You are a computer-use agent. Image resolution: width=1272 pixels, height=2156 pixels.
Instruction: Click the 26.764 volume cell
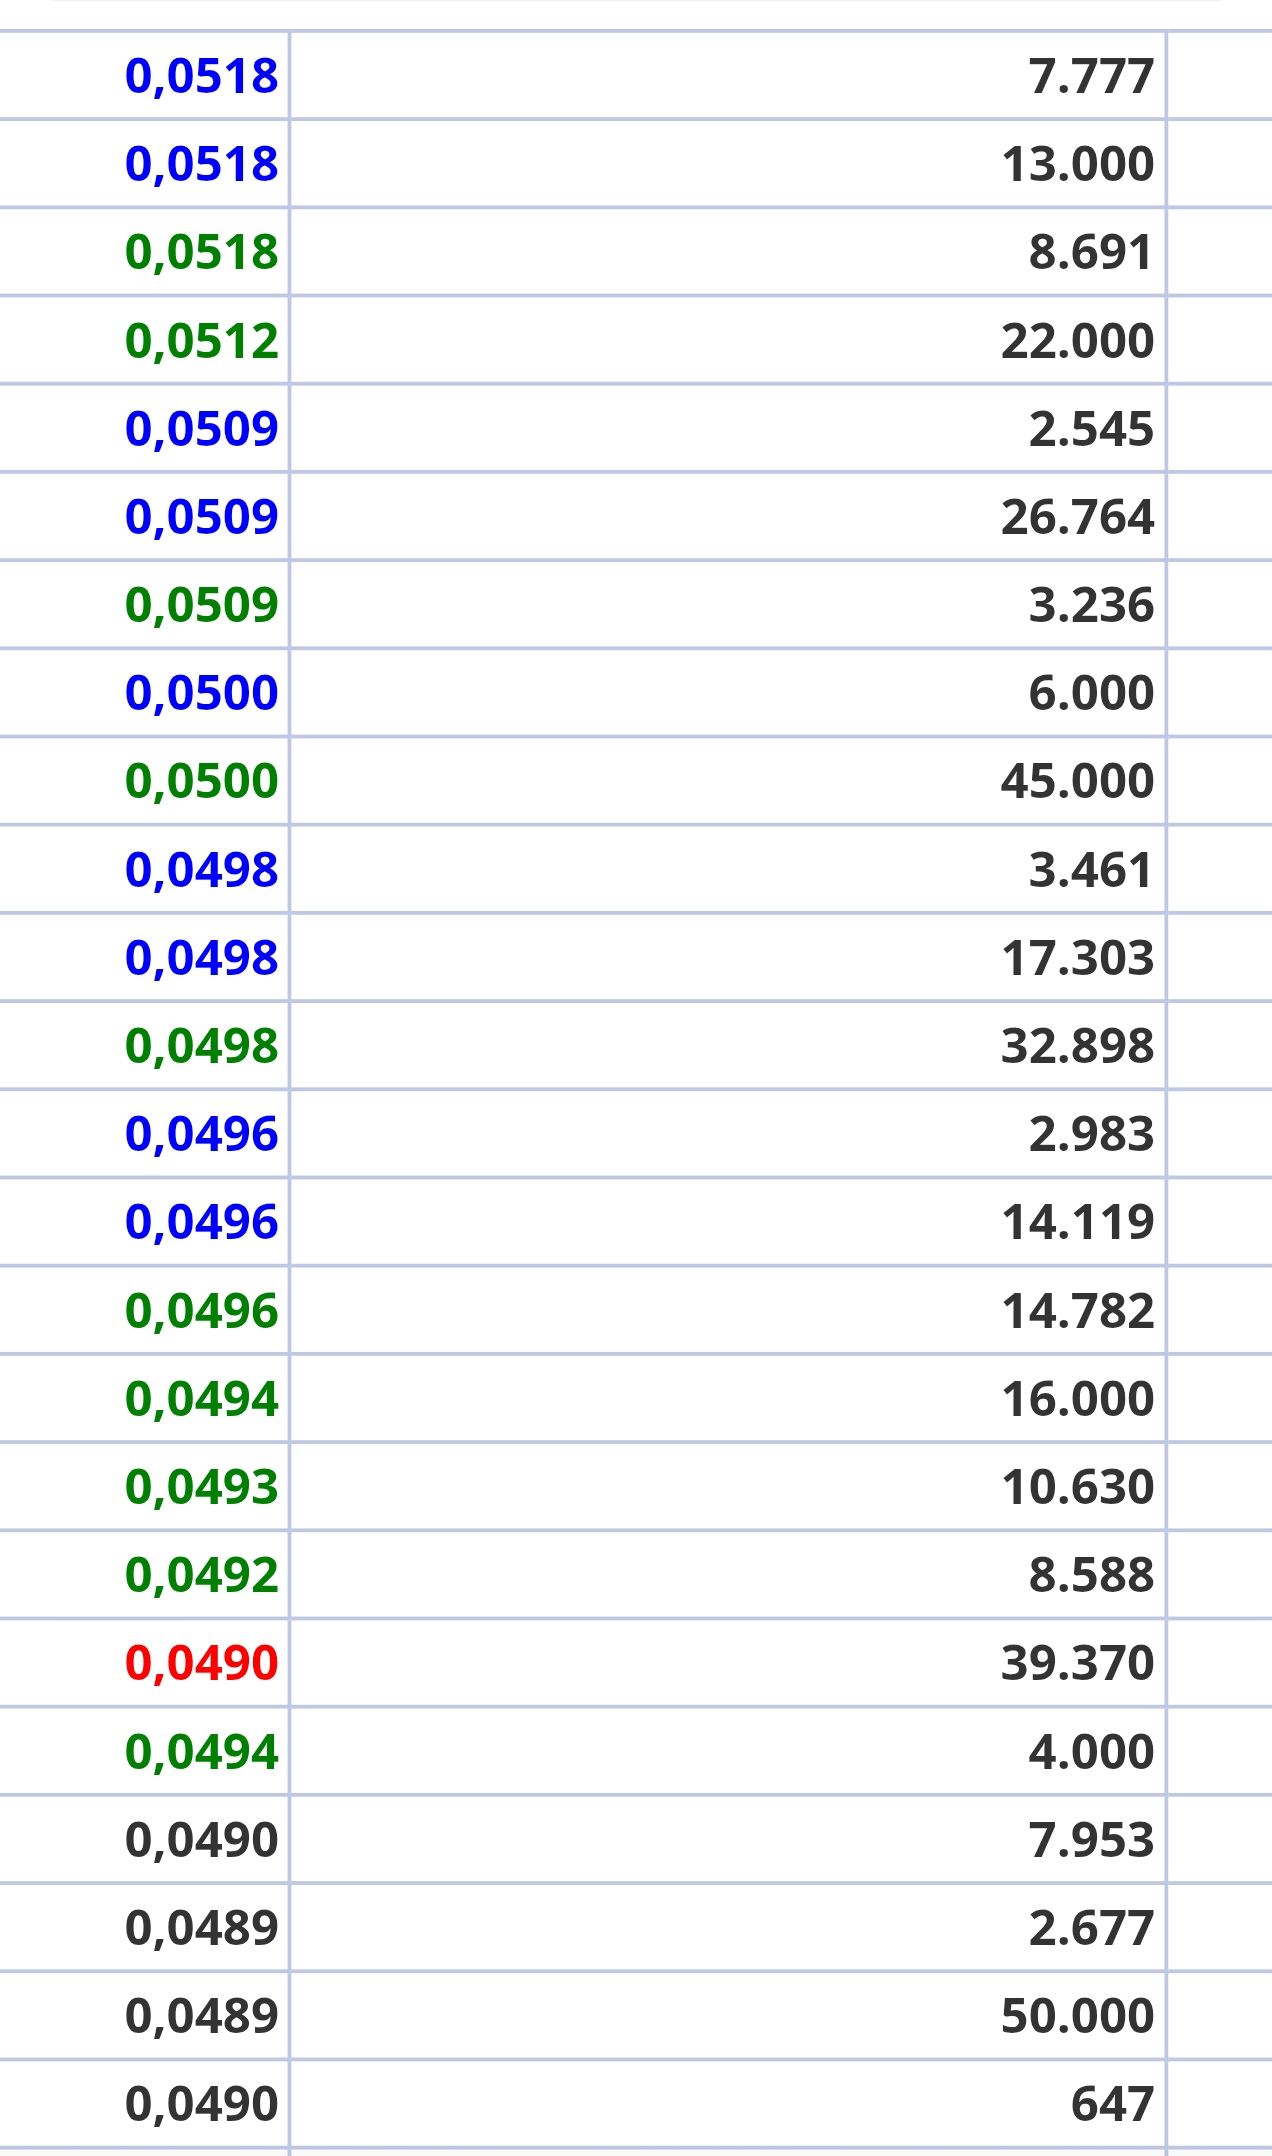[728, 517]
